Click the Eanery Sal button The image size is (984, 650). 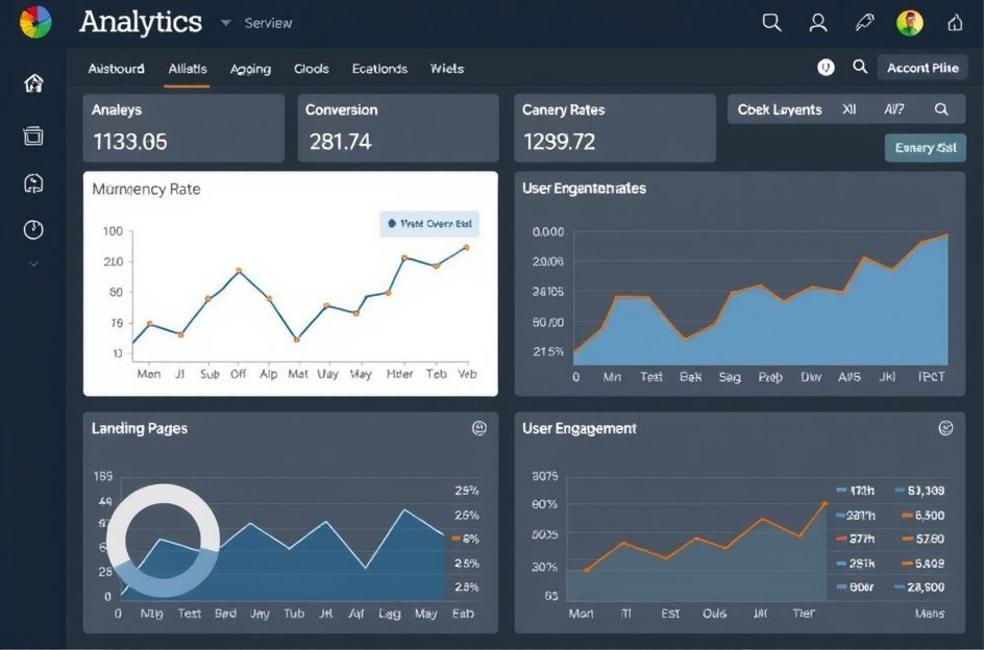click(925, 147)
